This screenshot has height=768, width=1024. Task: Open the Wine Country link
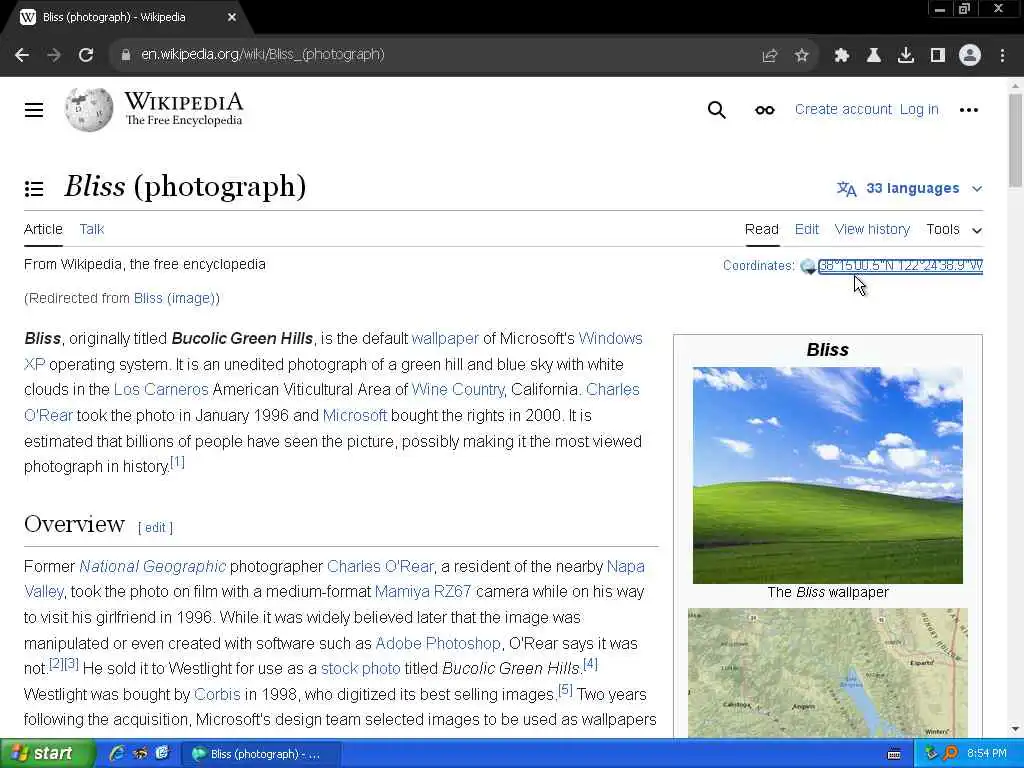[457, 389]
